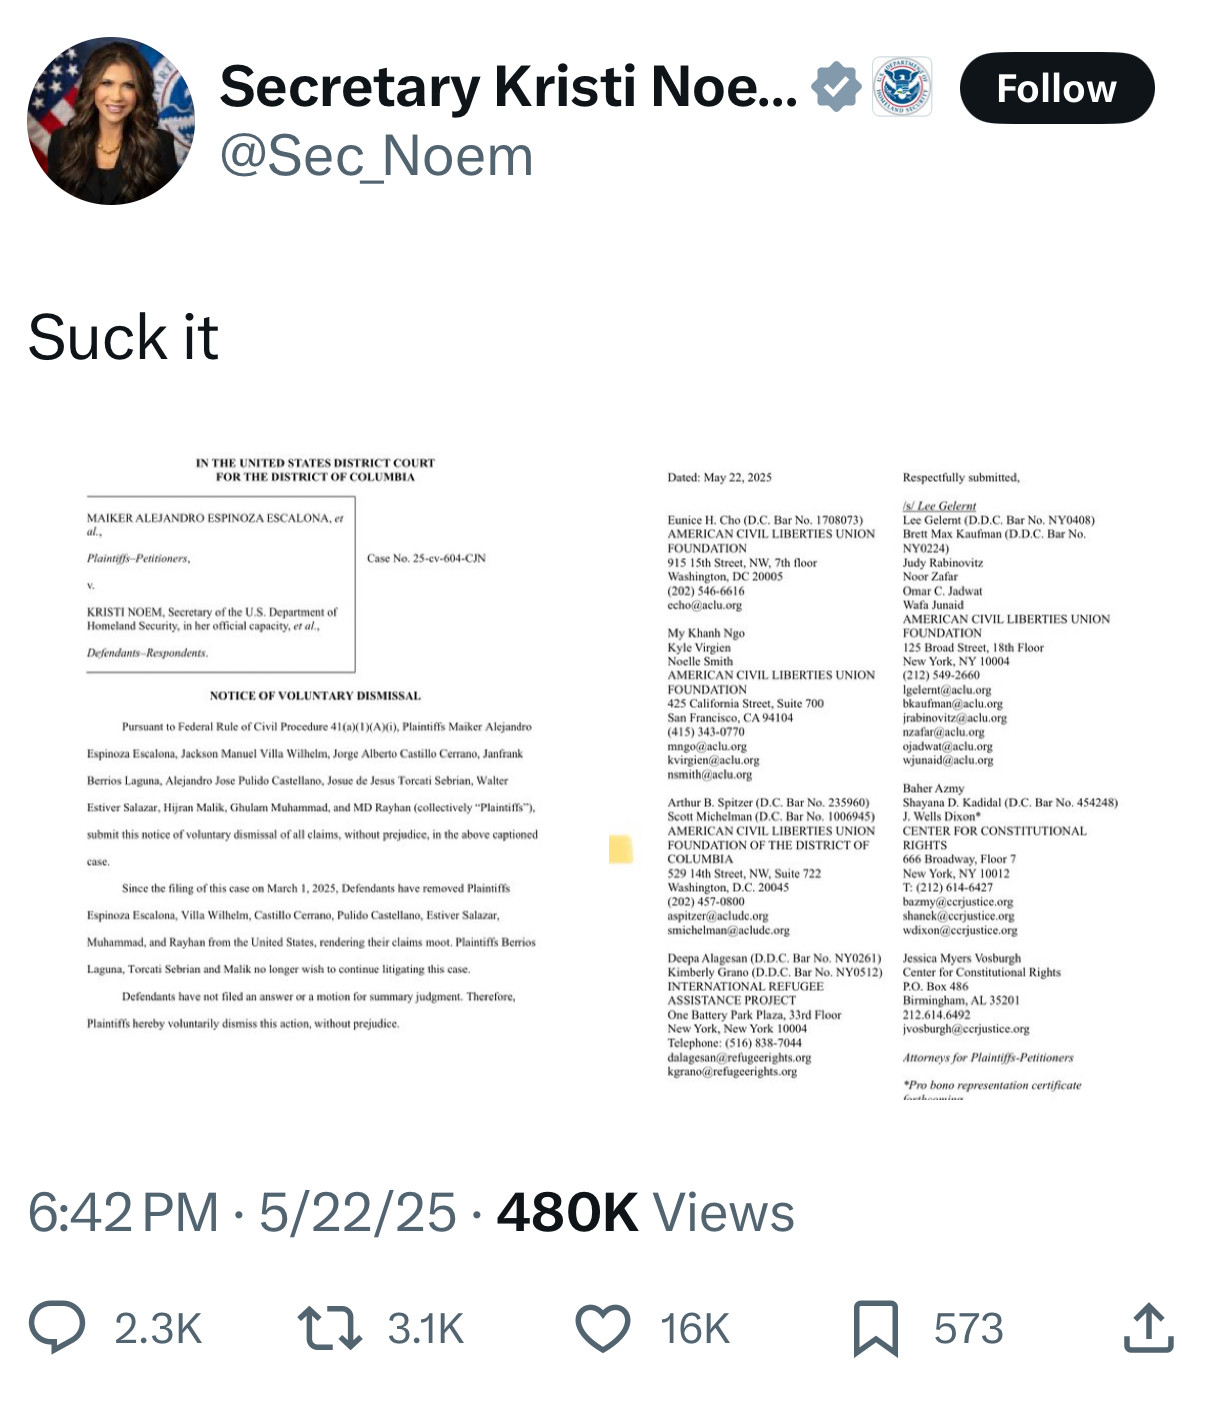
Task: Open the reply speech bubble icon
Action: pos(57,1328)
